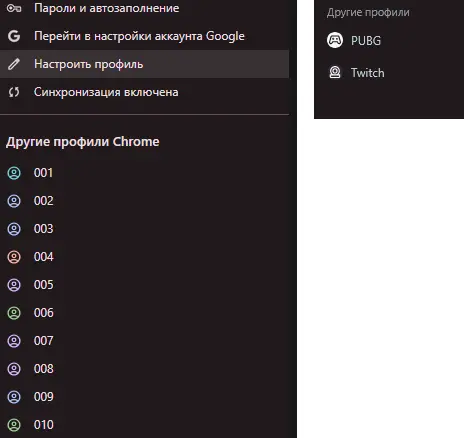Select Настроить профиль menu entry
This screenshot has height=438, width=471.
click(x=144, y=64)
